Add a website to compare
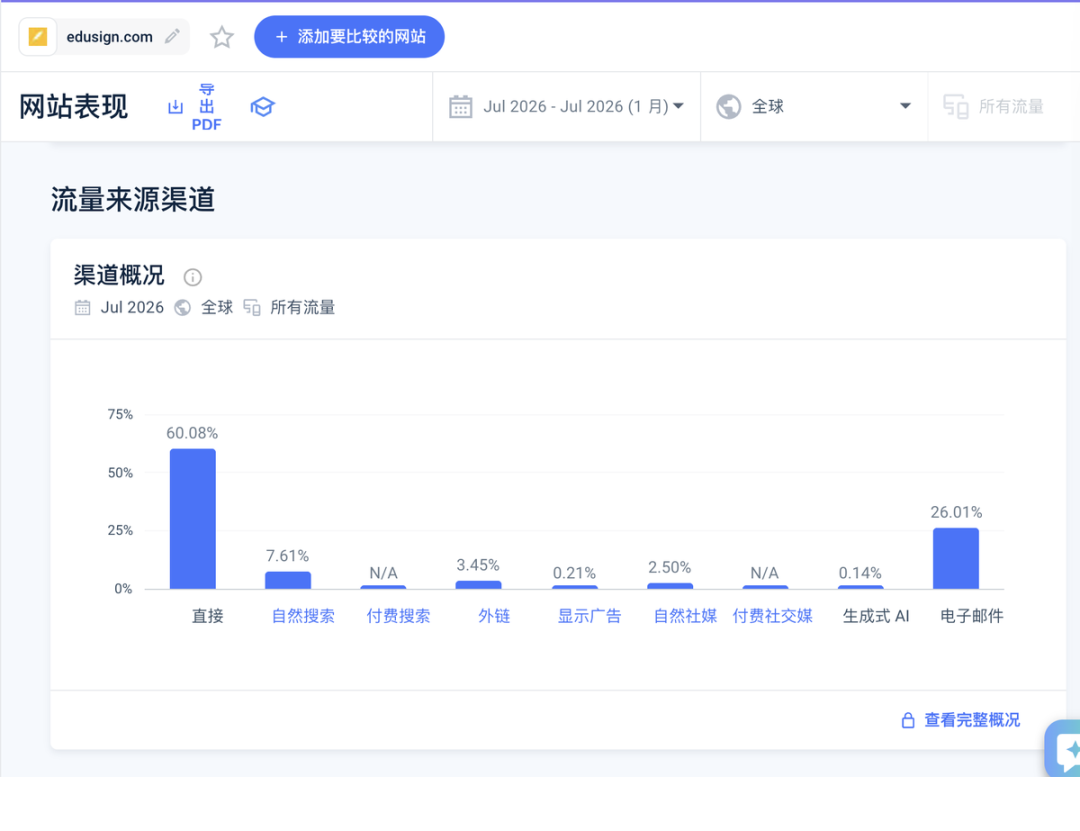 [349, 37]
